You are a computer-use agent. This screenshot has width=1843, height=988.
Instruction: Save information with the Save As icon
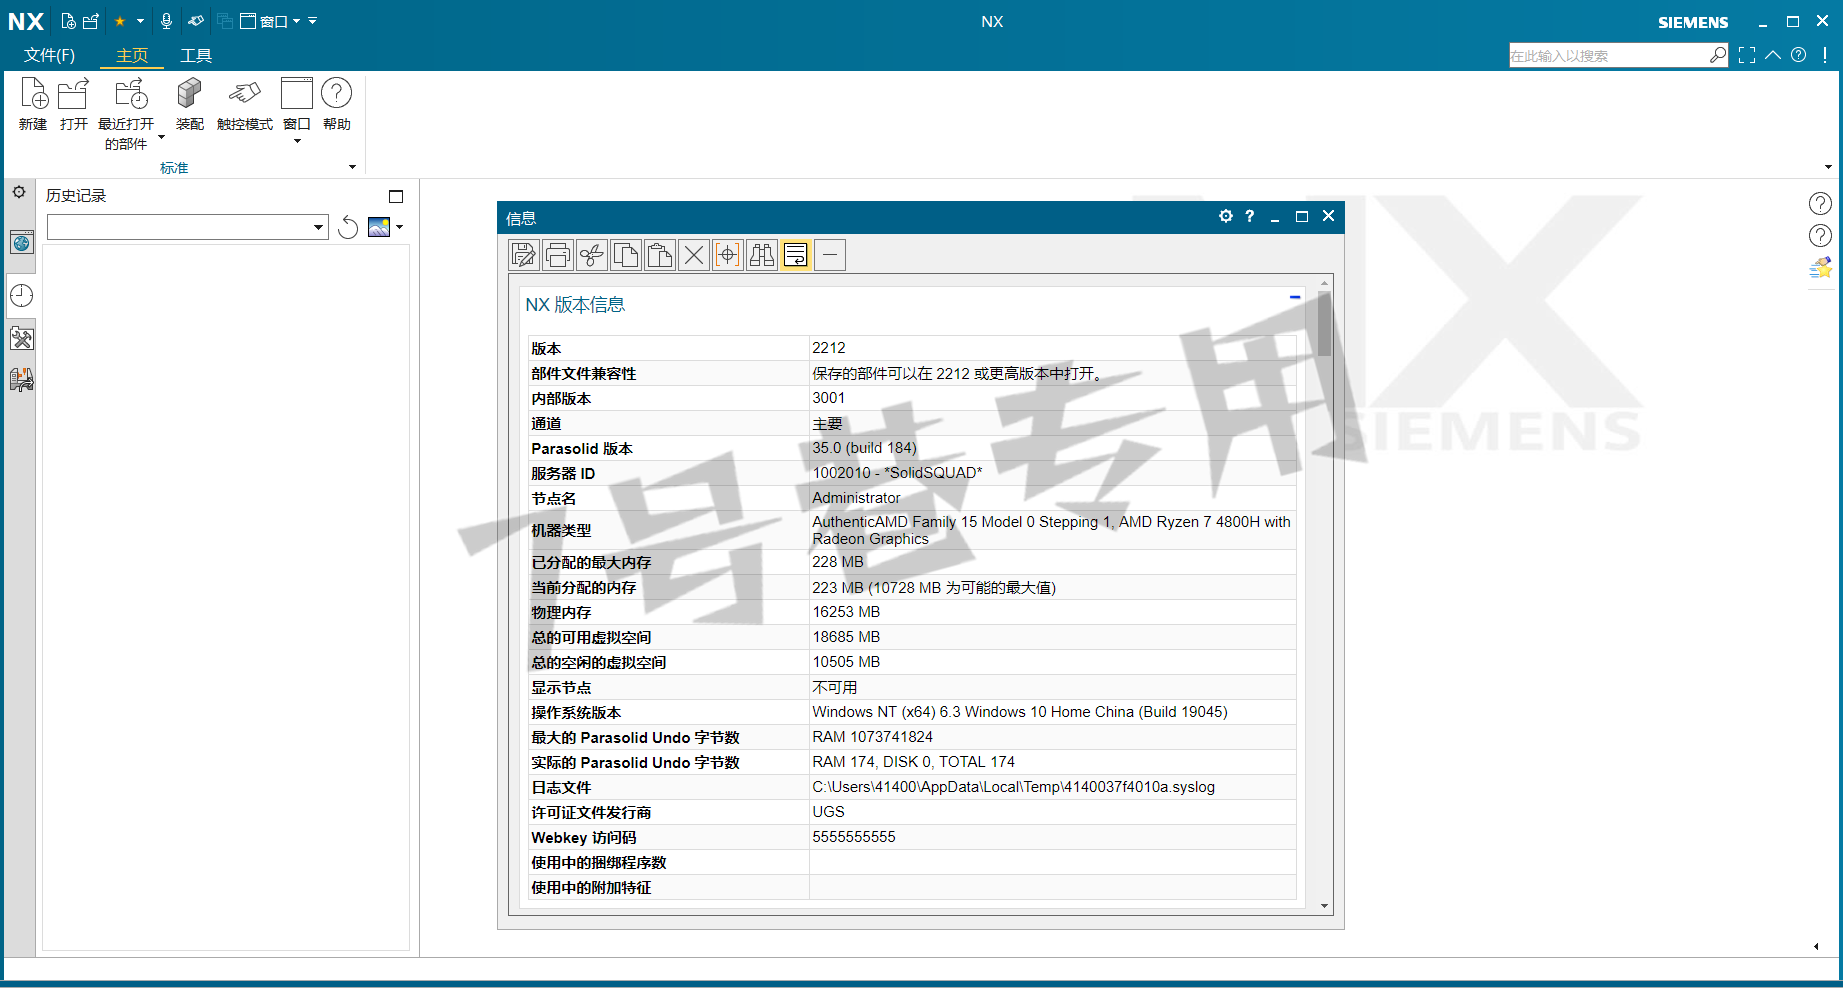point(524,255)
